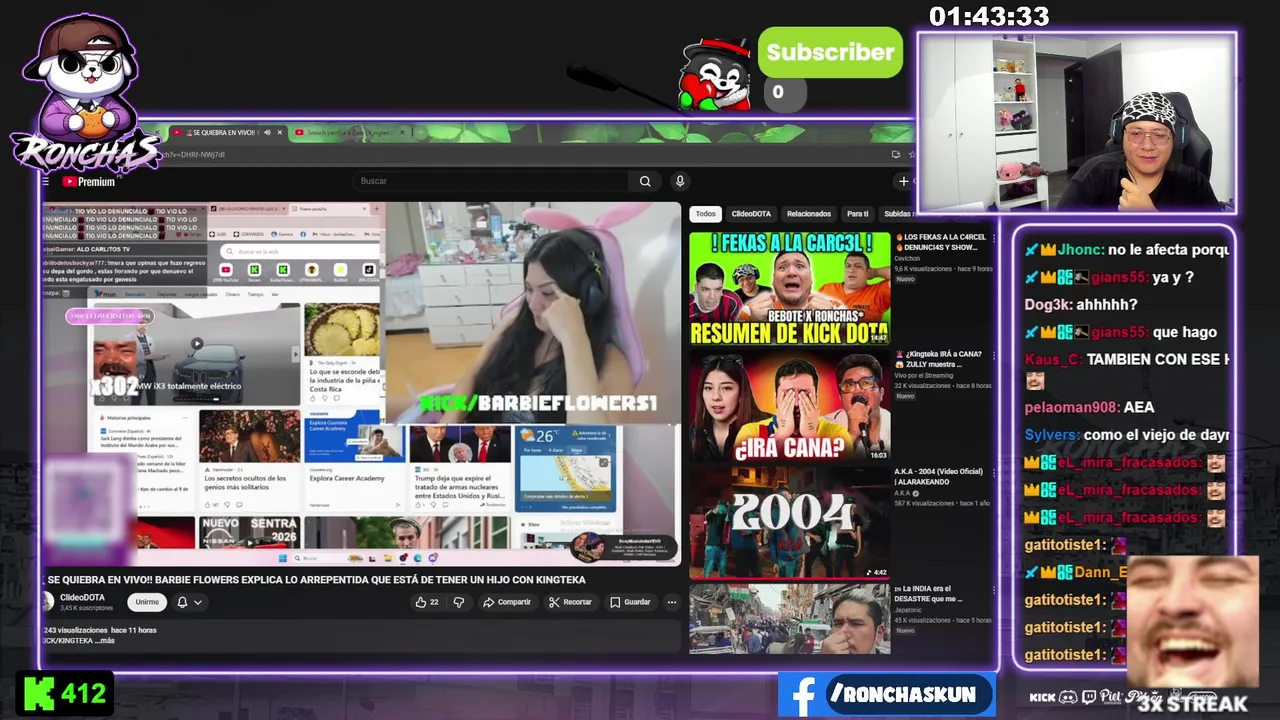
Task: Click the main video player
Action: (362, 384)
